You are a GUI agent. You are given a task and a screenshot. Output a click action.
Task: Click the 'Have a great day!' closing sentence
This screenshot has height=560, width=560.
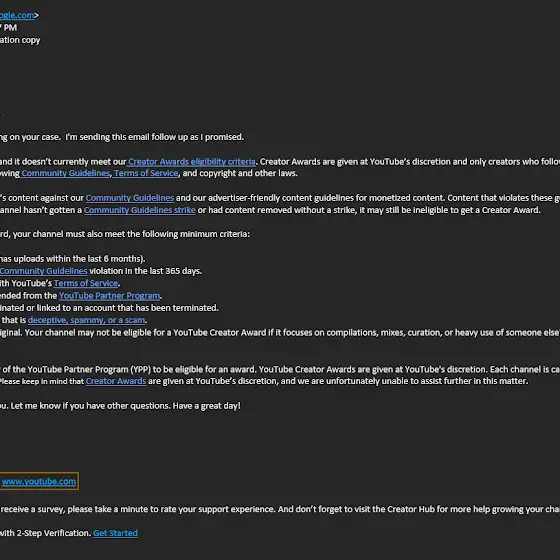click(x=206, y=406)
